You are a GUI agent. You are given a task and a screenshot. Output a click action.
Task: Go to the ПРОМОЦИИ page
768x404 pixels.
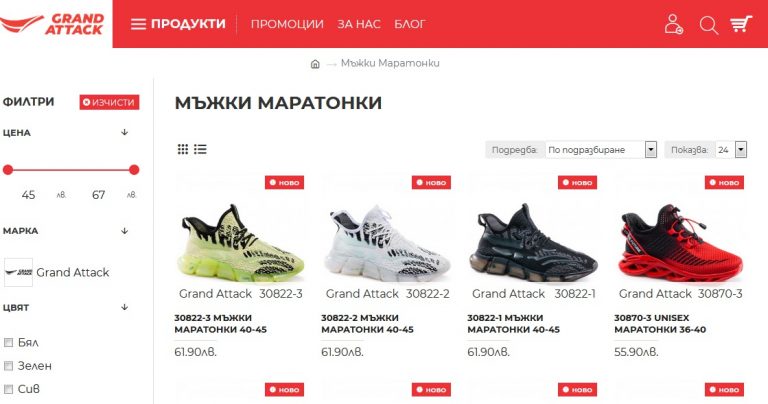point(287,24)
